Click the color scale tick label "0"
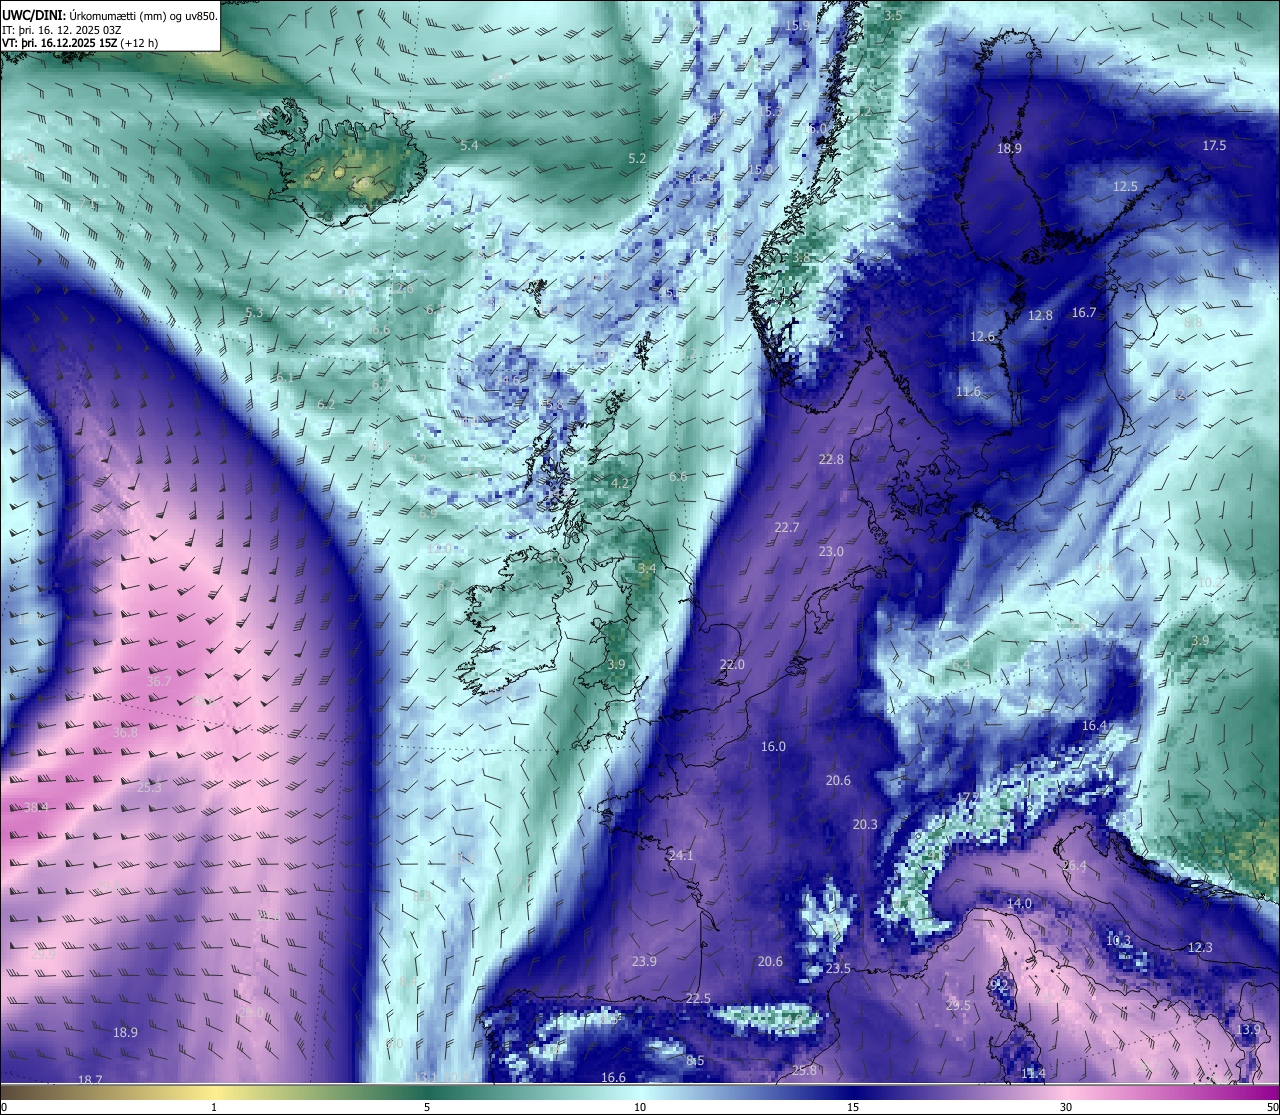 click(x=4, y=1107)
